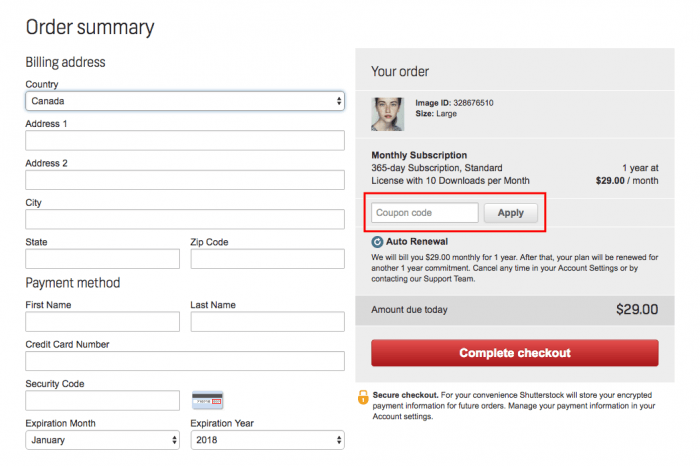This screenshot has width=700, height=466.
Task: Click the Address 2 input field
Action: 185,180
